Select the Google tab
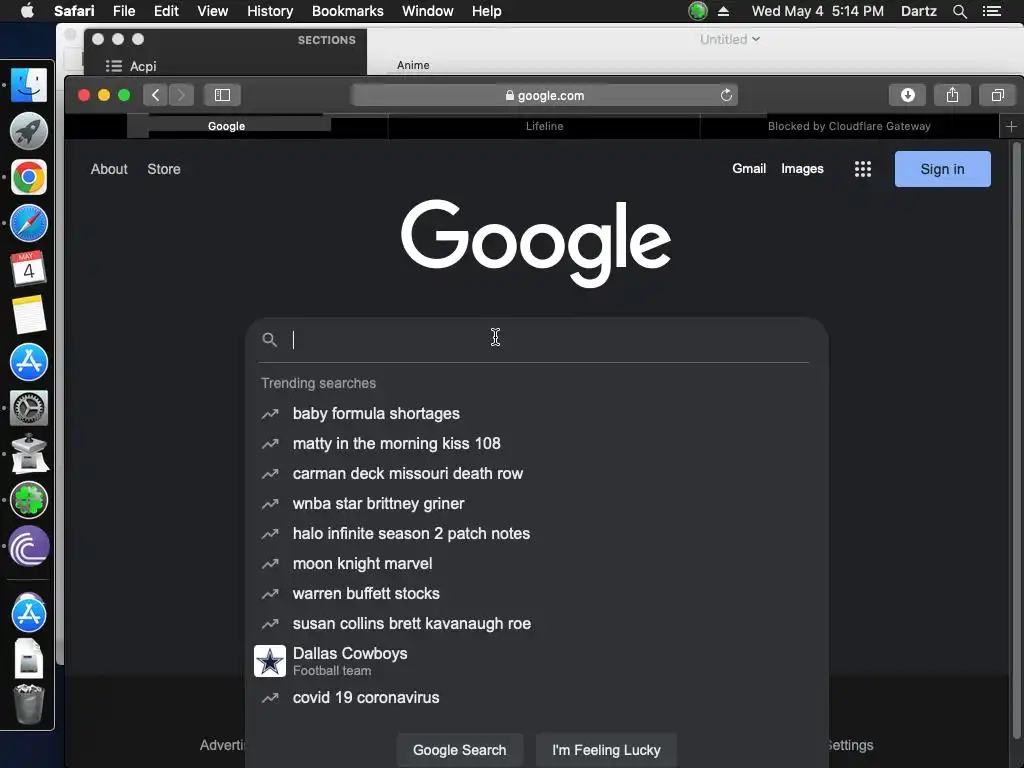The image size is (1024, 768). [x=227, y=126]
